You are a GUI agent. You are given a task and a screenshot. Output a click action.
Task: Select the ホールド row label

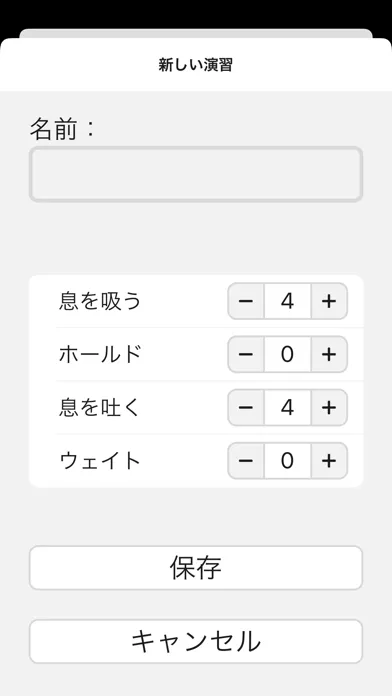[100, 354]
